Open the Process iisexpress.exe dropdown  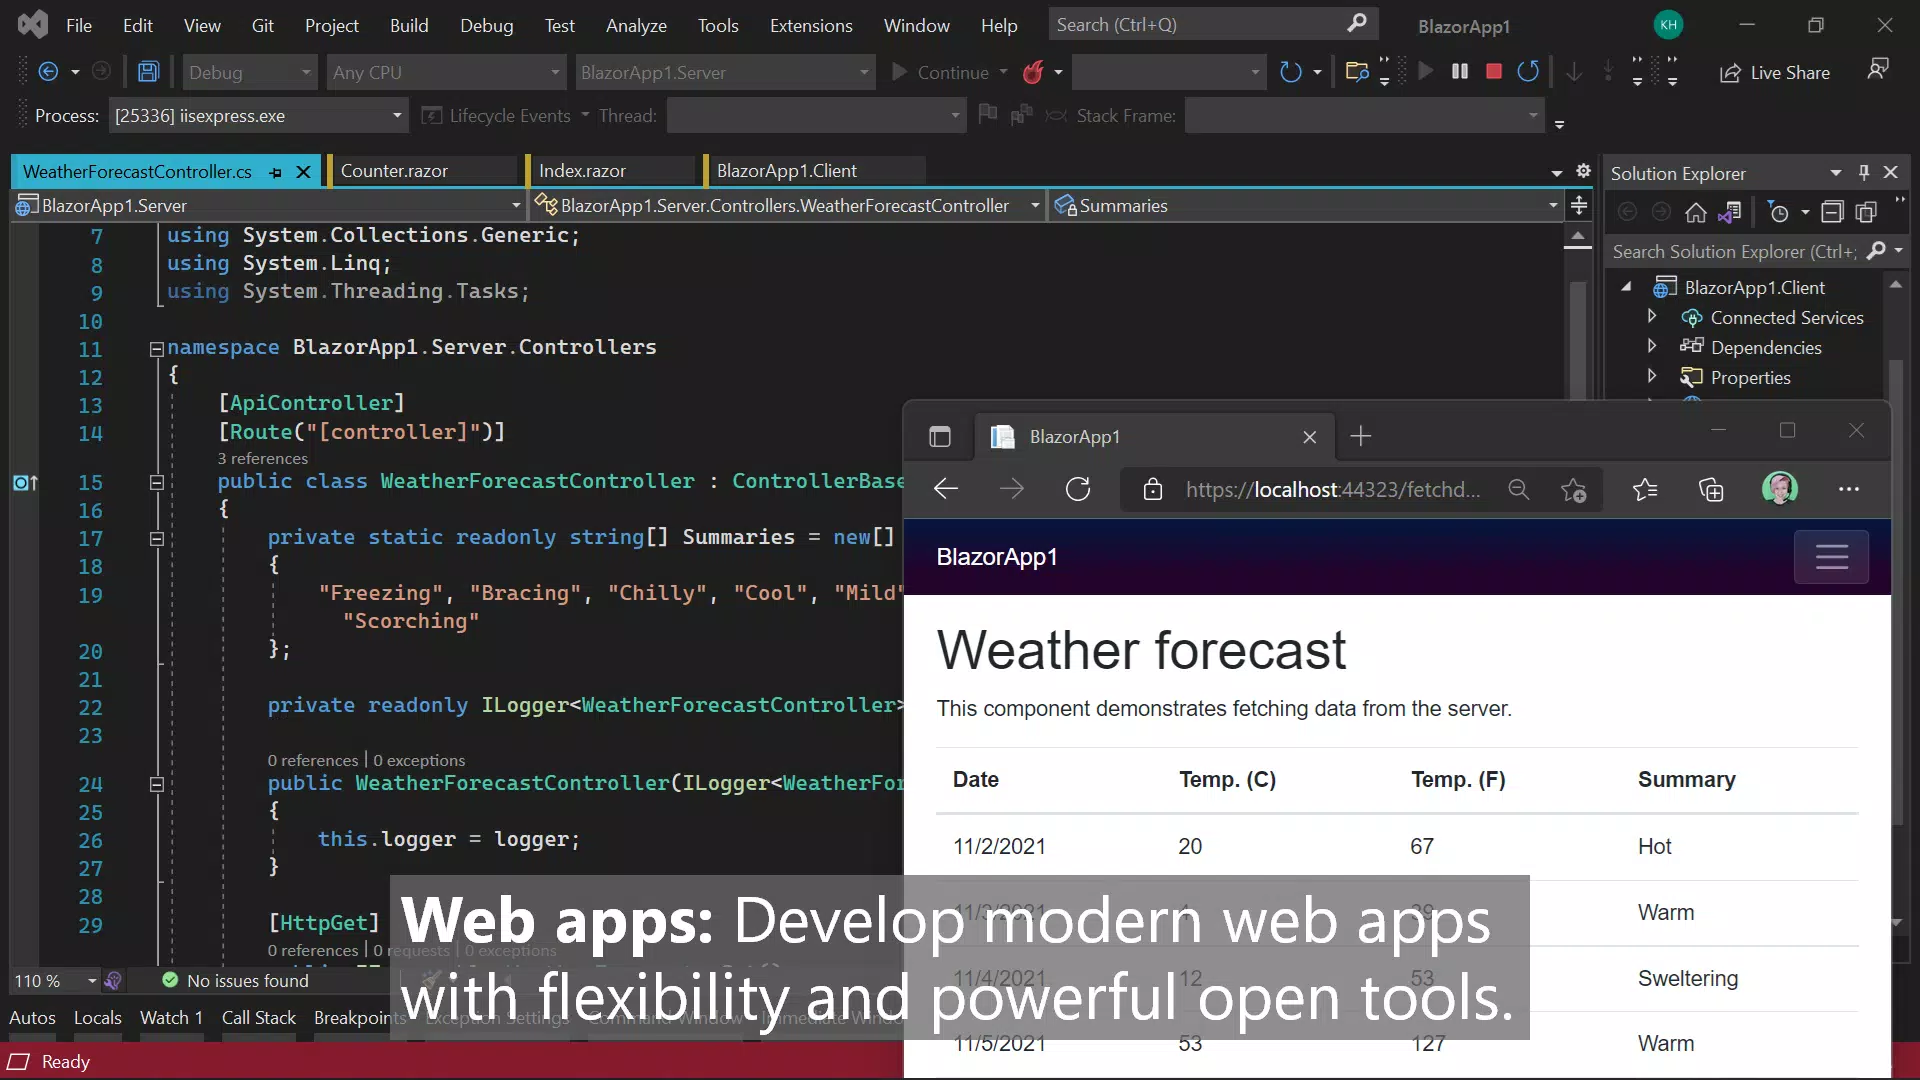[258, 116]
